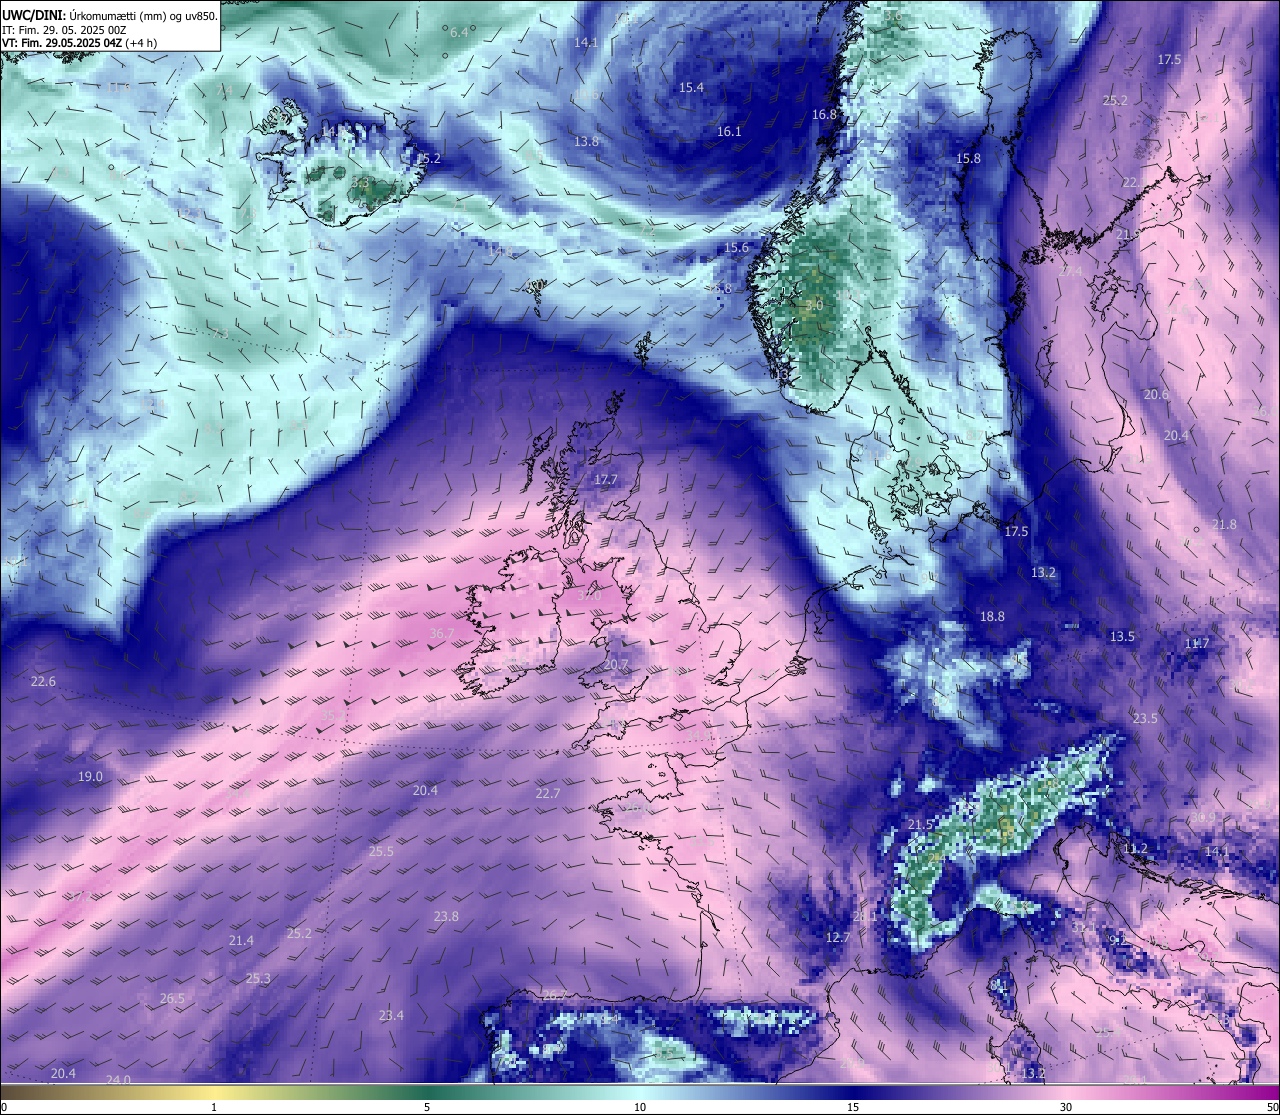
Task: Click the 21.4 value on the map
Action: pyautogui.click(x=241, y=940)
